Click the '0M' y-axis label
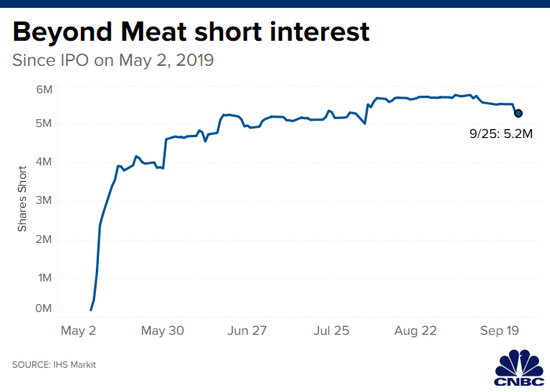The height and width of the screenshot is (392, 550). coord(43,308)
